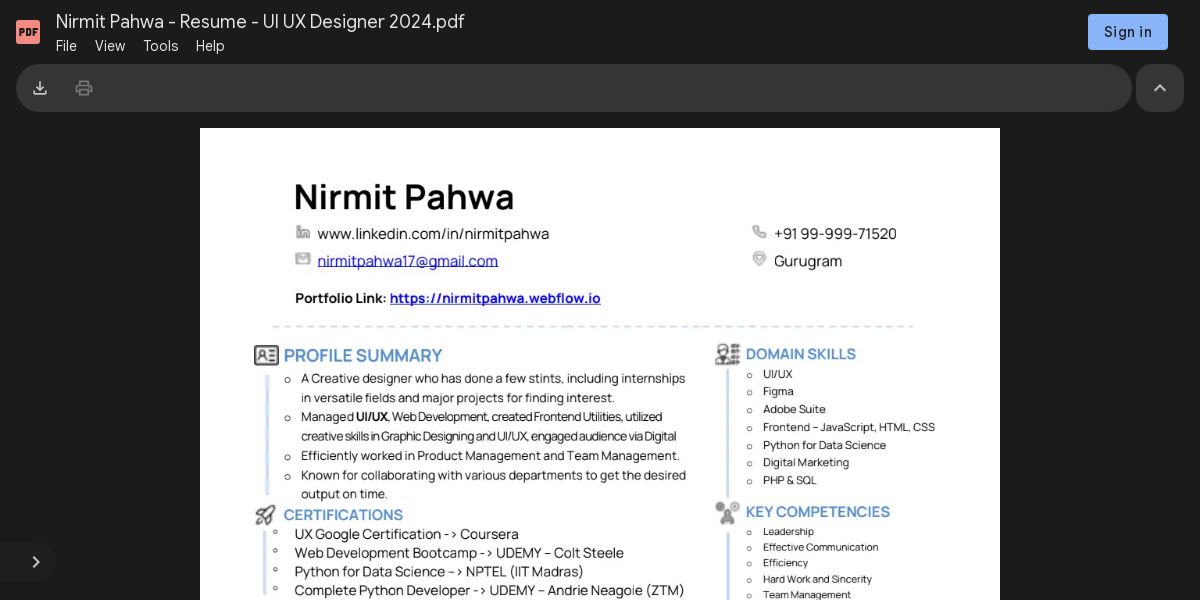1200x600 pixels.
Task: Click the LinkedIn icon in the resume
Action: tap(303, 232)
